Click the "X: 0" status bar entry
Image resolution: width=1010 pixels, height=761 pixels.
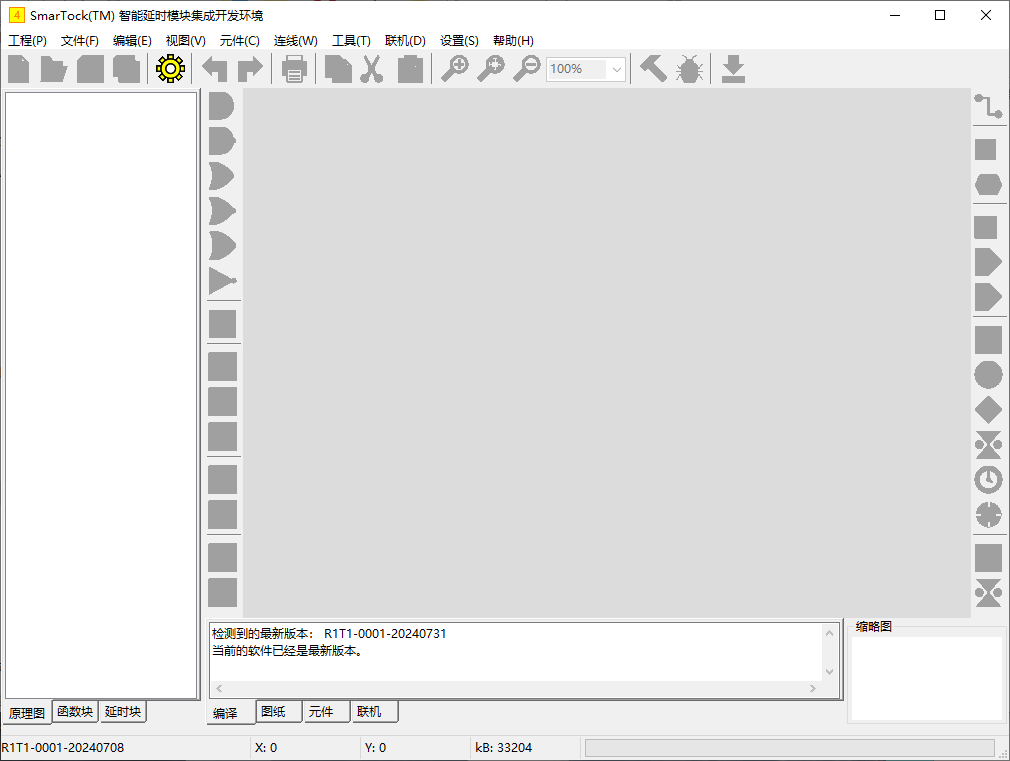266,747
